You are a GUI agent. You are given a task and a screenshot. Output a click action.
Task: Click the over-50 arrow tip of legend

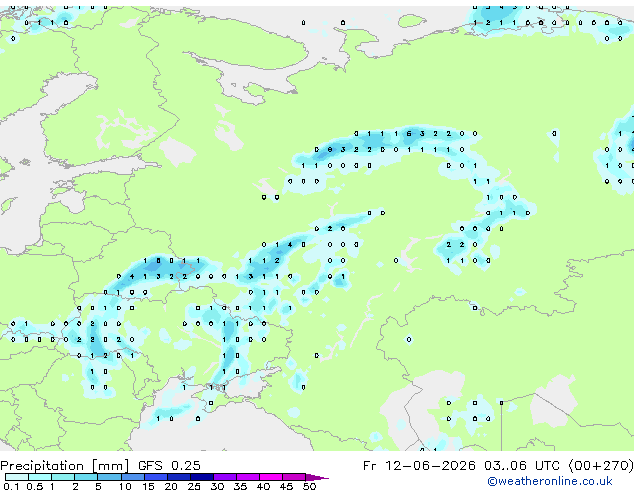point(317,477)
